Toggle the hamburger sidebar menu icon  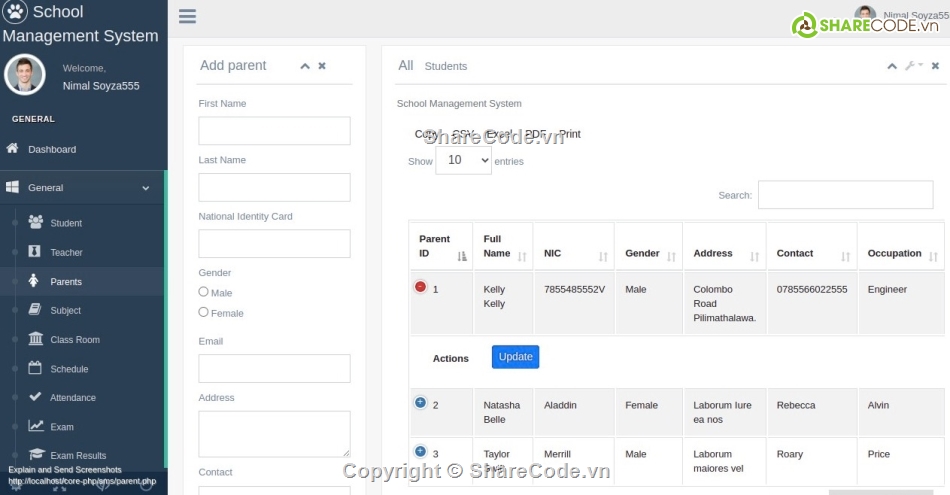coord(187,16)
